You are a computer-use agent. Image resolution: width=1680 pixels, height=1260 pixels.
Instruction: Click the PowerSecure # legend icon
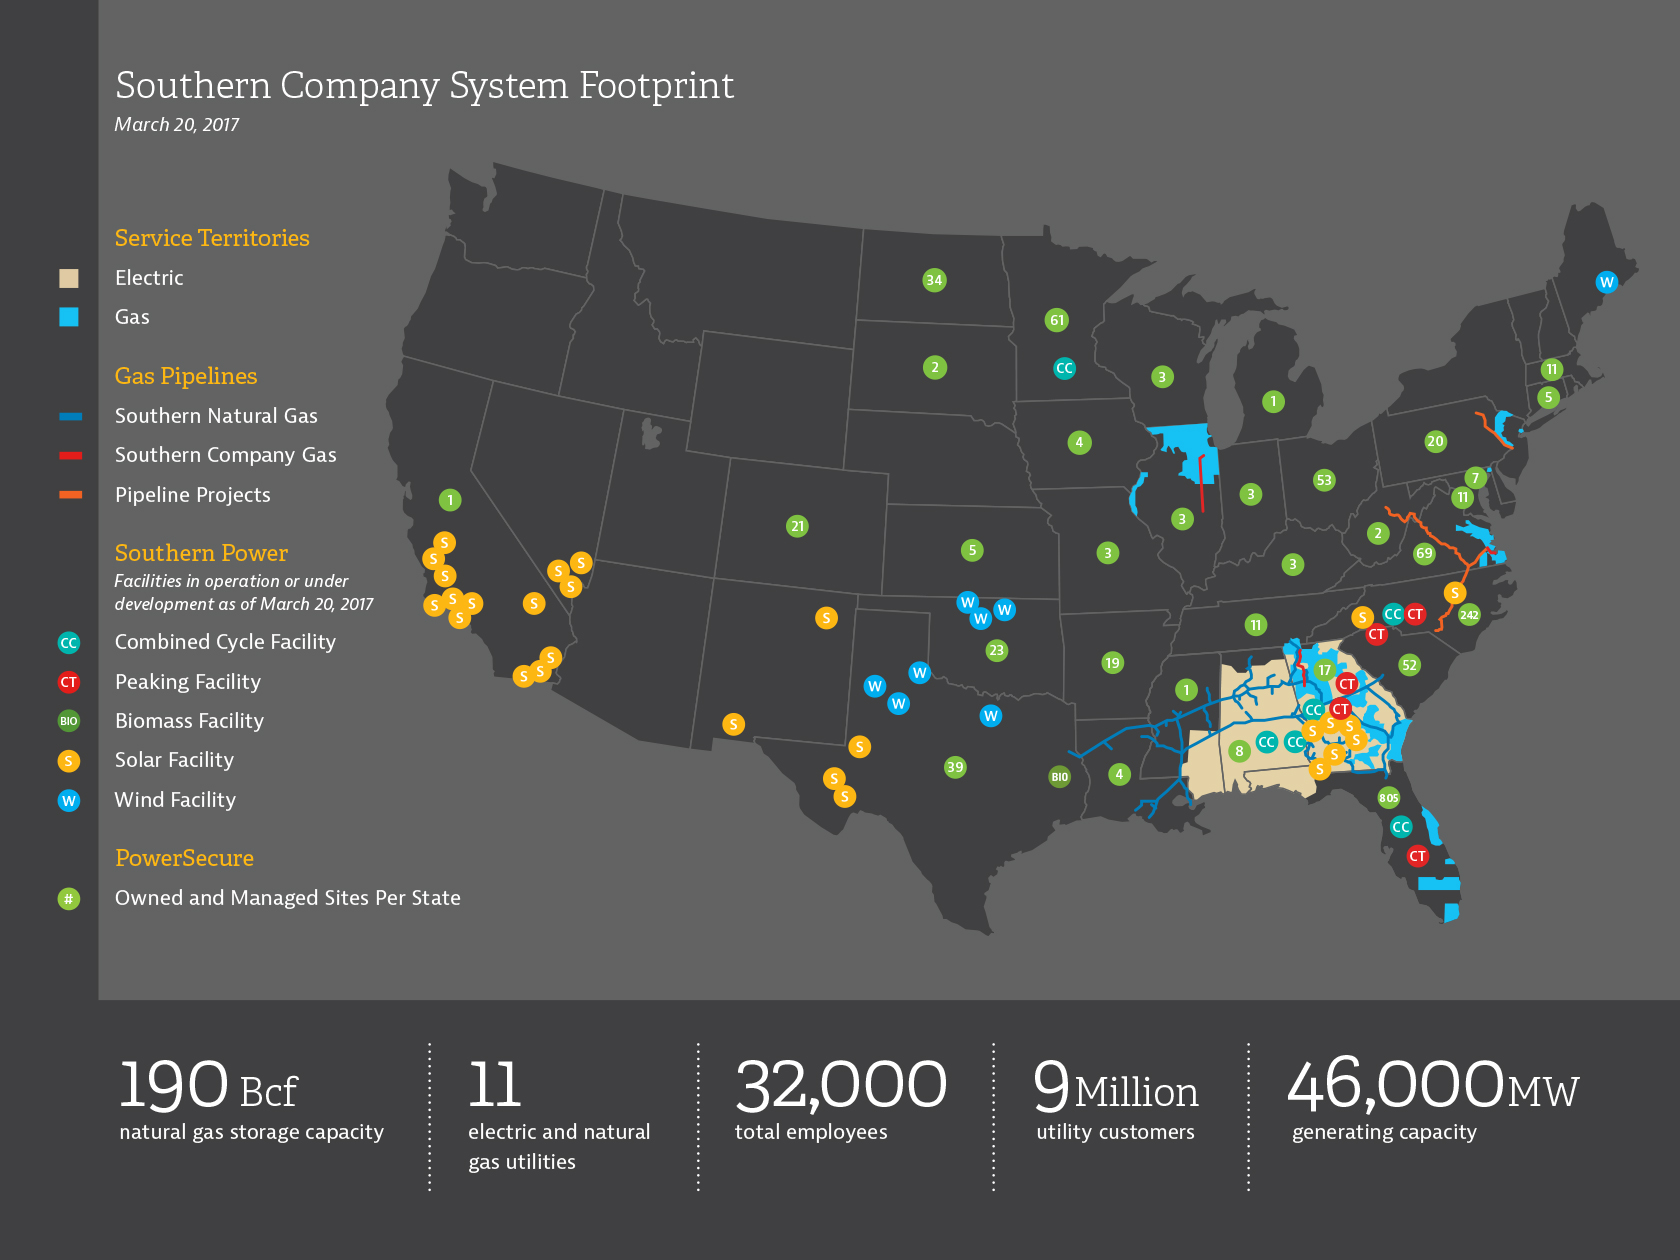click(x=68, y=899)
